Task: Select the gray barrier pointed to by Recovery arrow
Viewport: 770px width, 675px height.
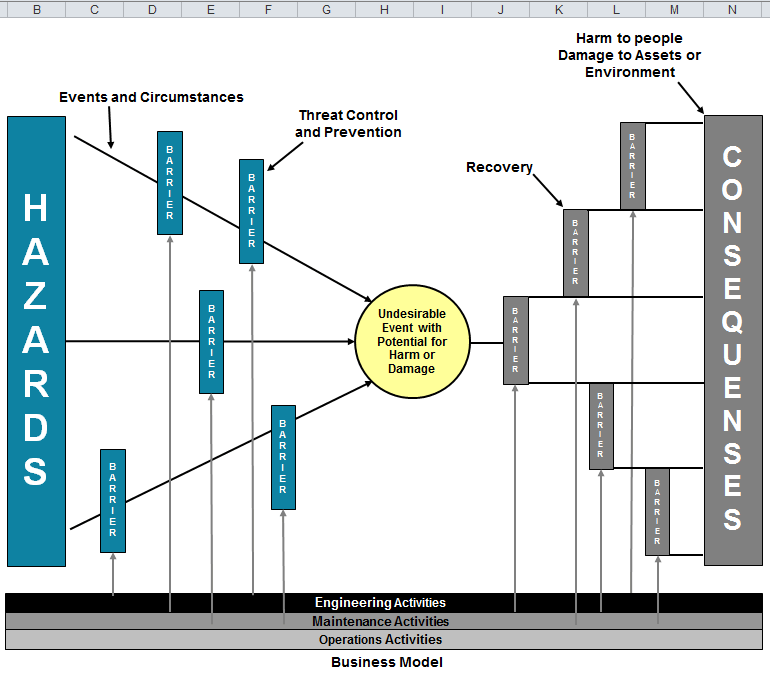Action: point(576,253)
